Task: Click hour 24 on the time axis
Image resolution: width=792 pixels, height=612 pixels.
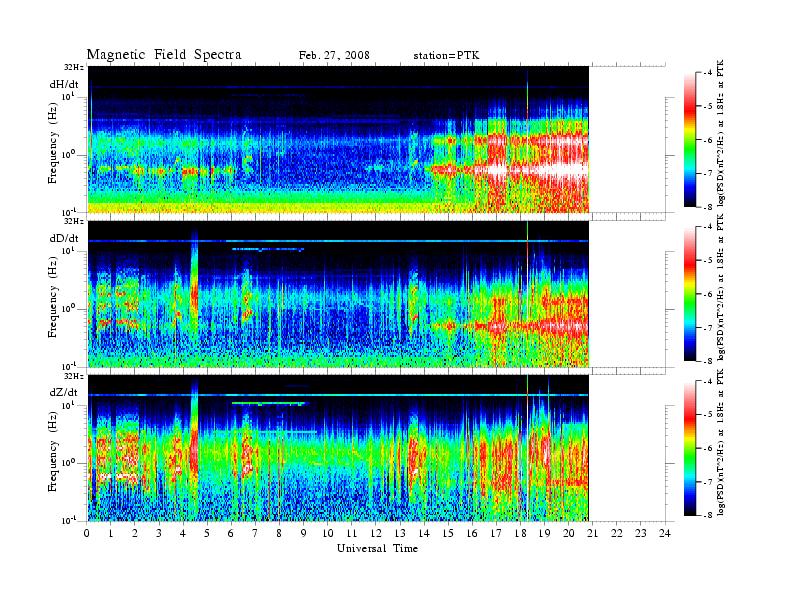Action: (x=665, y=534)
